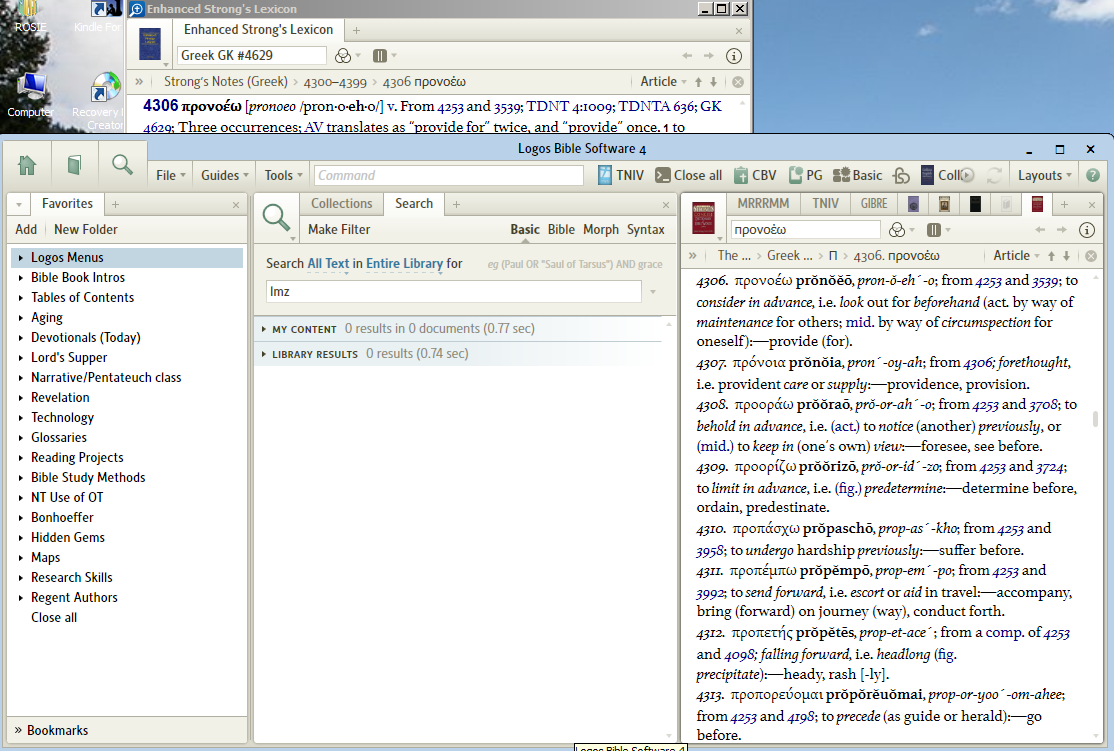The height and width of the screenshot is (751, 1114).
Task: Click parallel resources icon in dictionary panel
Action: 934,229
